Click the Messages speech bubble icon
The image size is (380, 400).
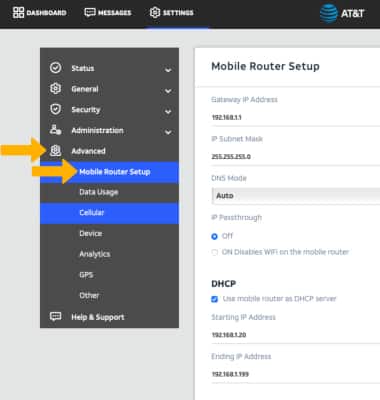pos(90,13)
